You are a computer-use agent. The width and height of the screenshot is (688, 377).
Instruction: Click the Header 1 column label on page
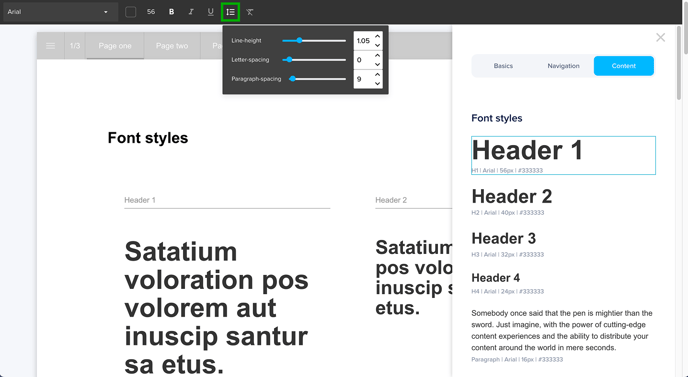click(x=140, y=200)
